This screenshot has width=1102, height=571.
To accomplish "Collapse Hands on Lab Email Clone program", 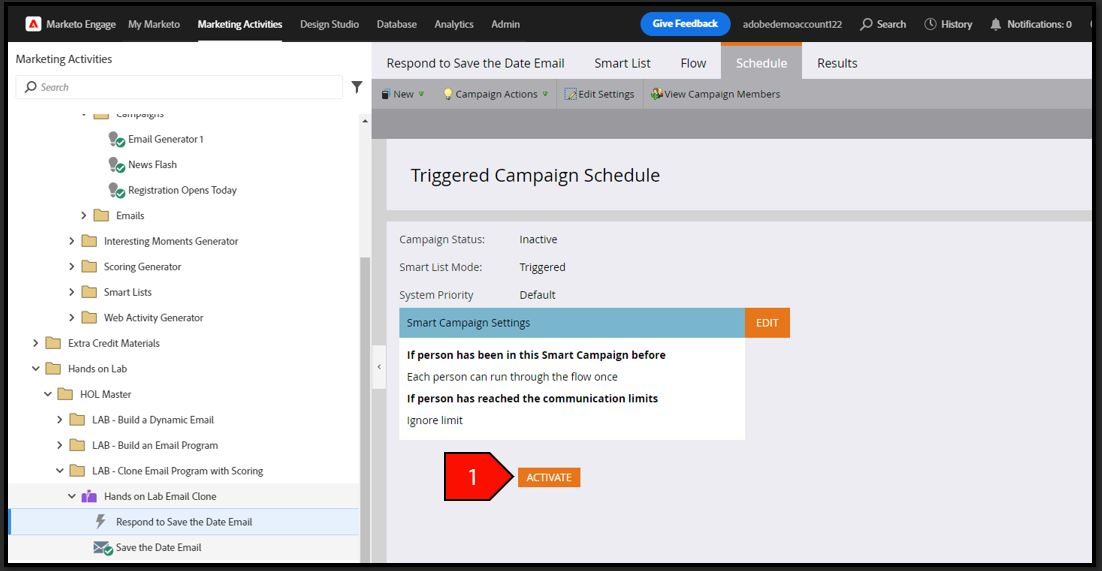I will [72, 496].
